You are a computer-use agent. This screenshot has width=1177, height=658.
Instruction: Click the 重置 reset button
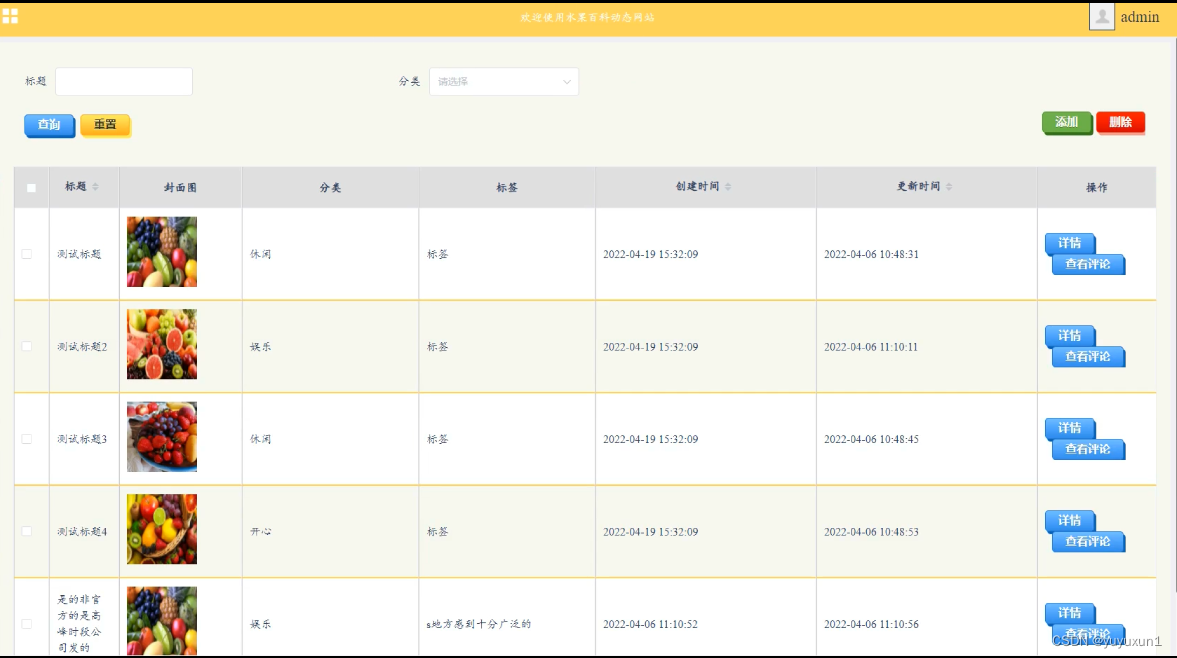[x=105, y=125]
